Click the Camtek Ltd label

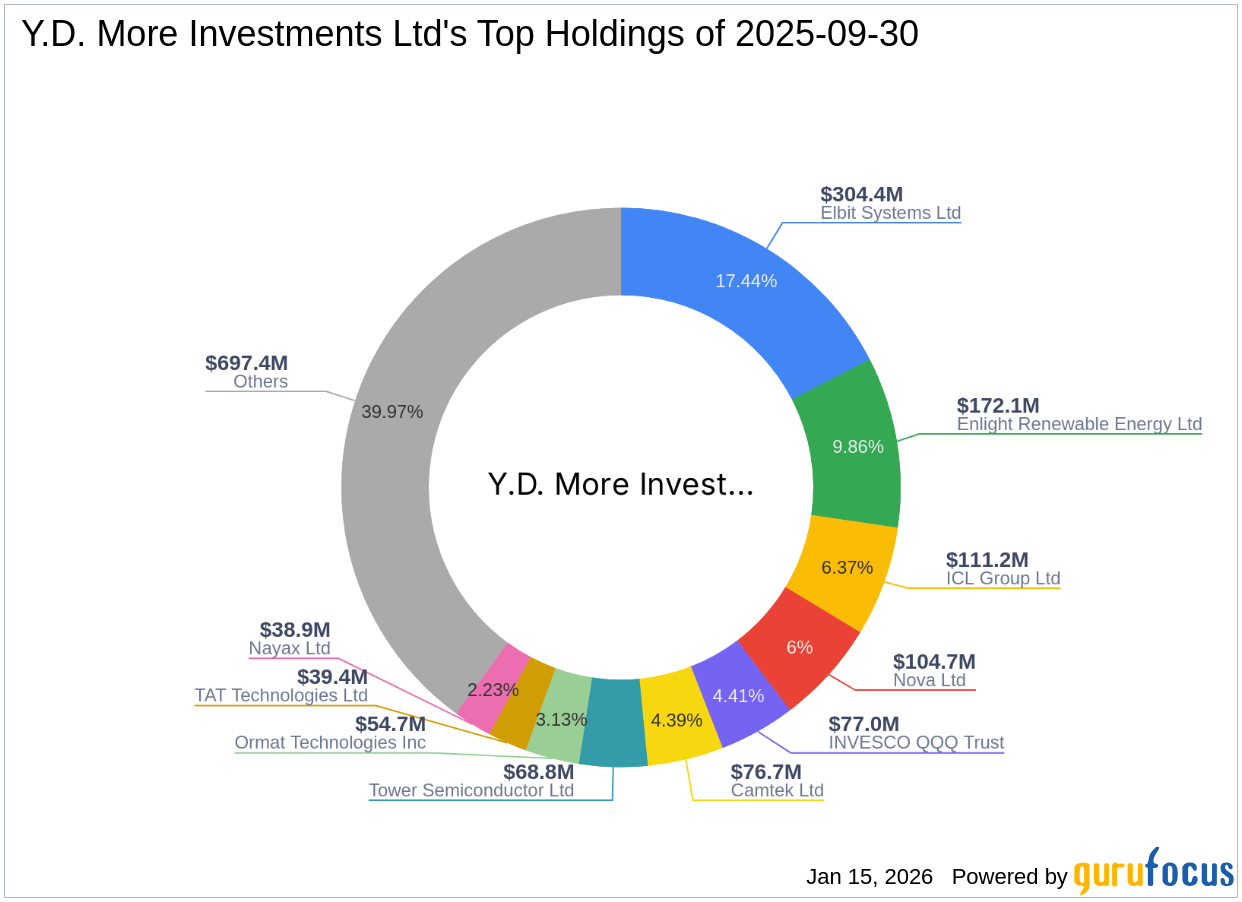point(777,790)
